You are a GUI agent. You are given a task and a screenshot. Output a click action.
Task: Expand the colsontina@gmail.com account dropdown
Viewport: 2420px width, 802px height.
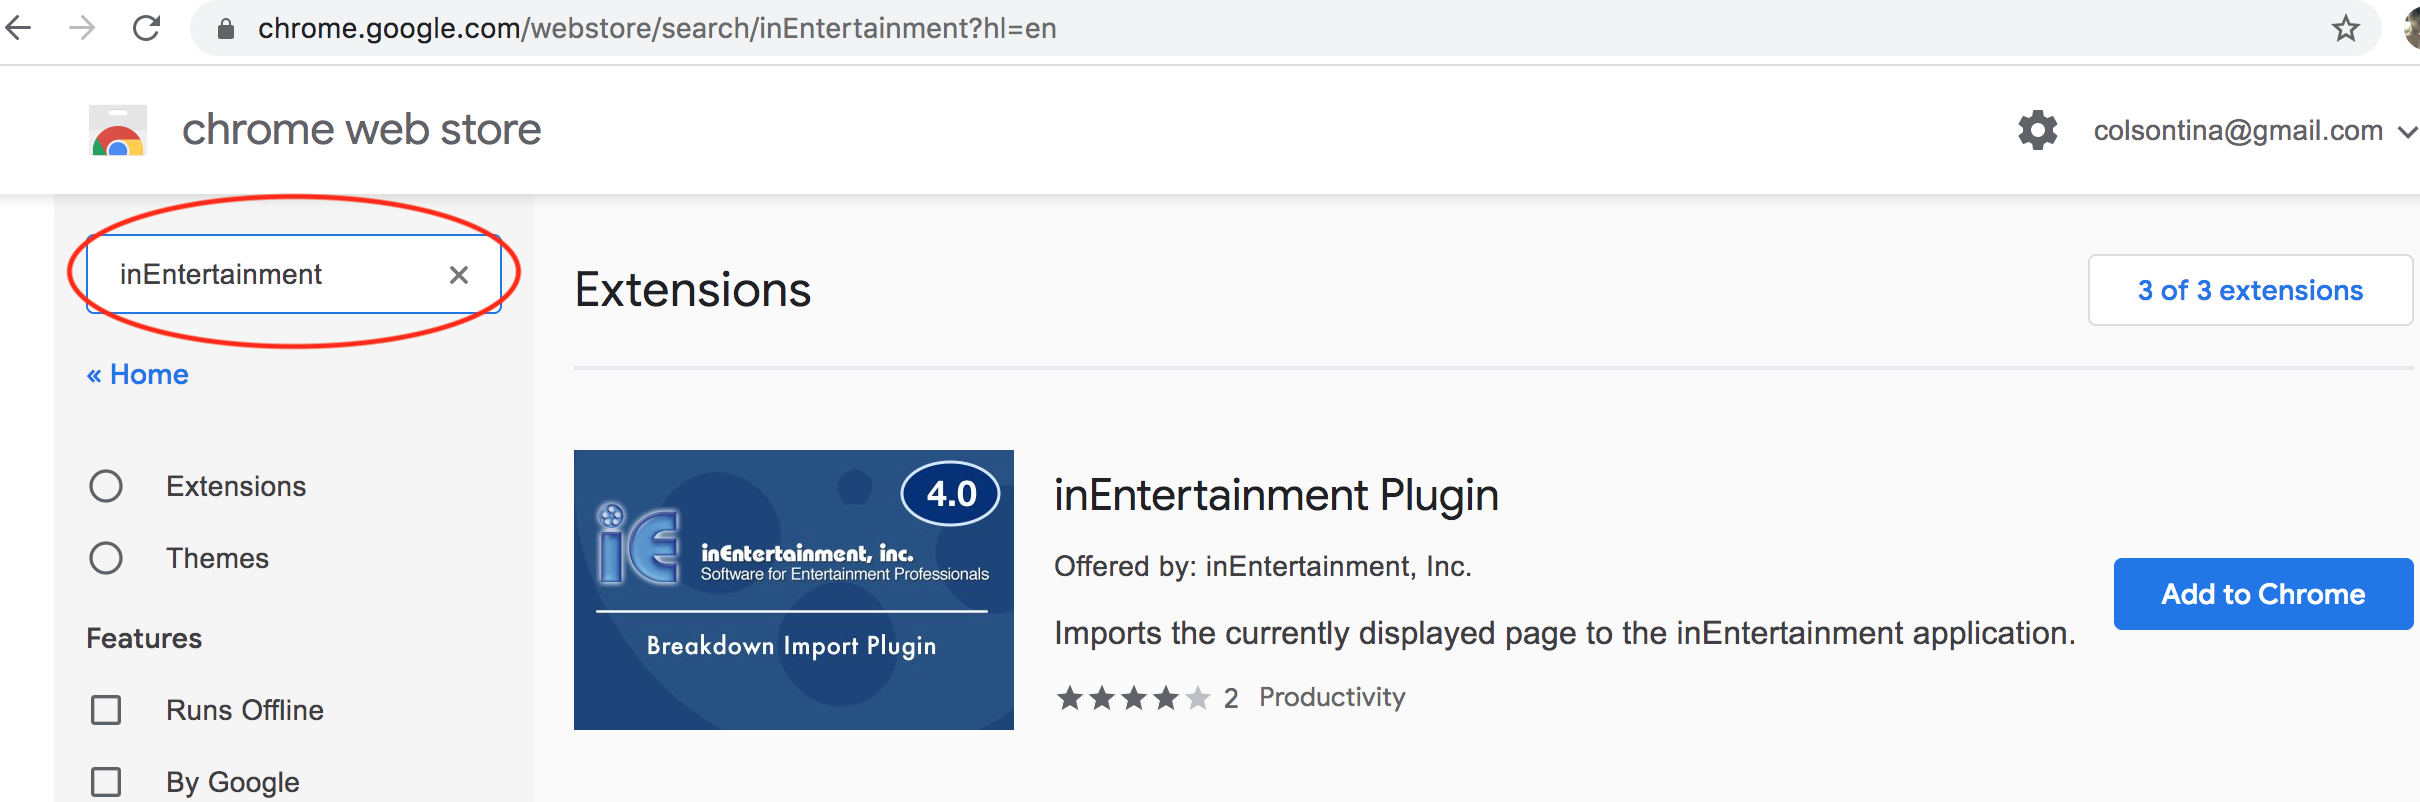(2254, 130)
